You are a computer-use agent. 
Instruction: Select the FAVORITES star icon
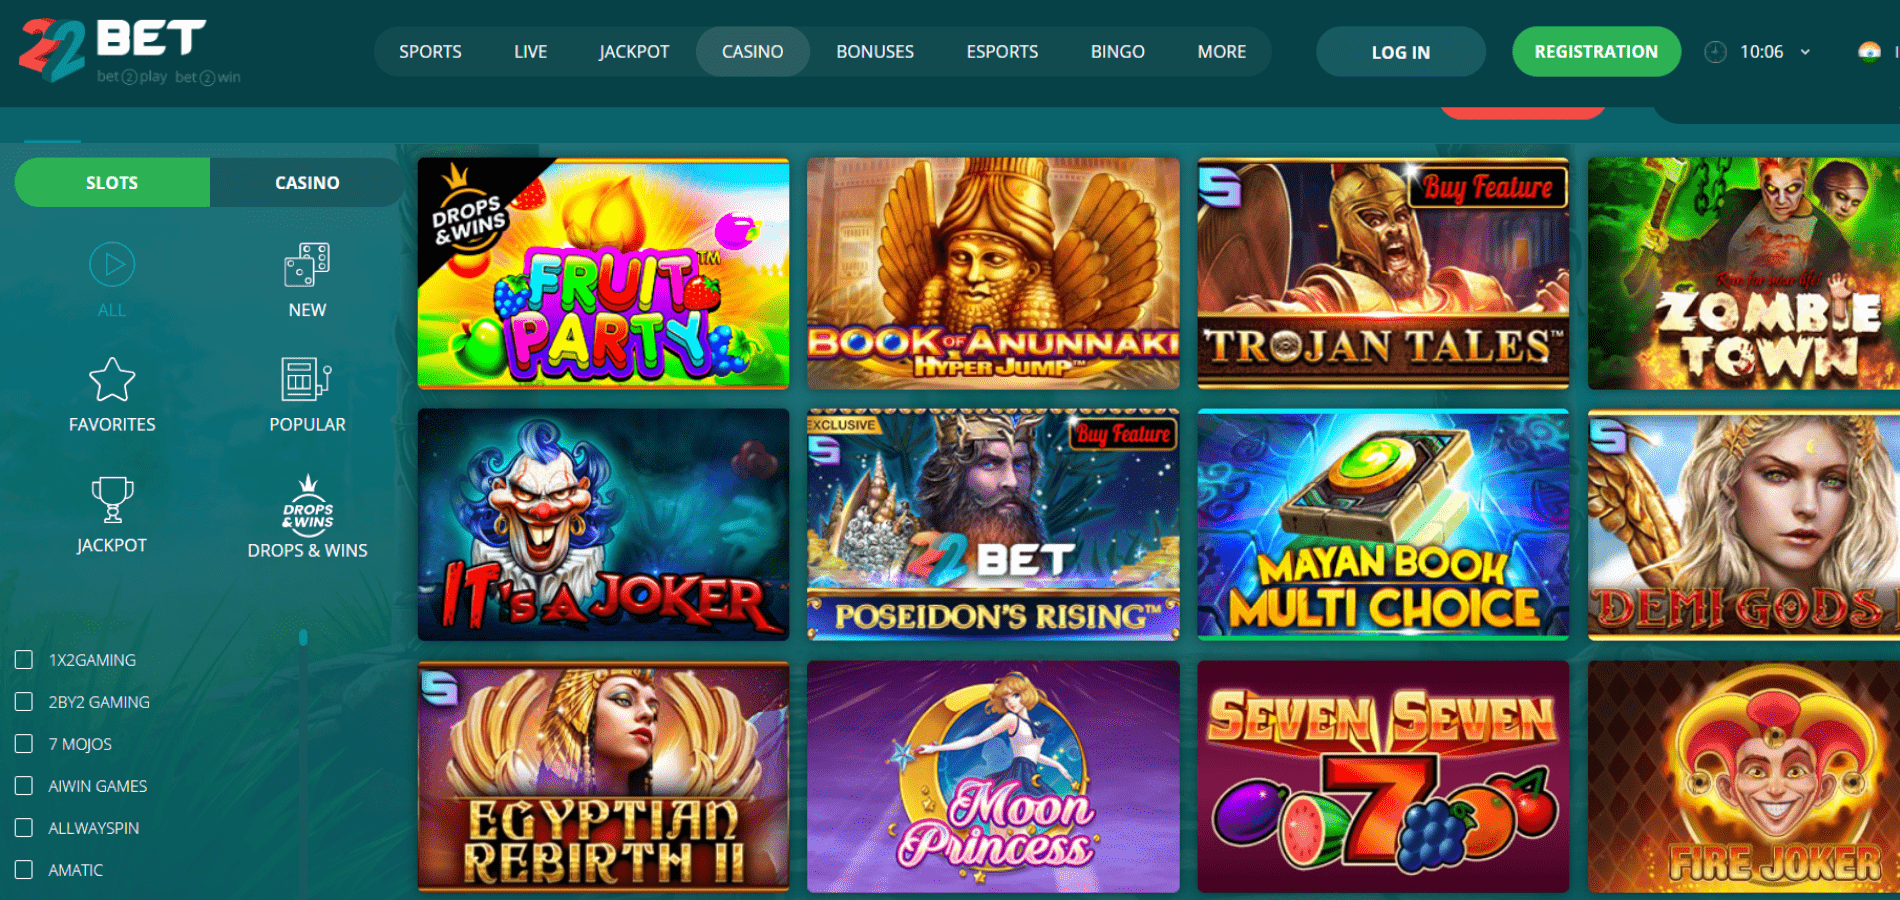pyautogui.click(x=112, y=380)
